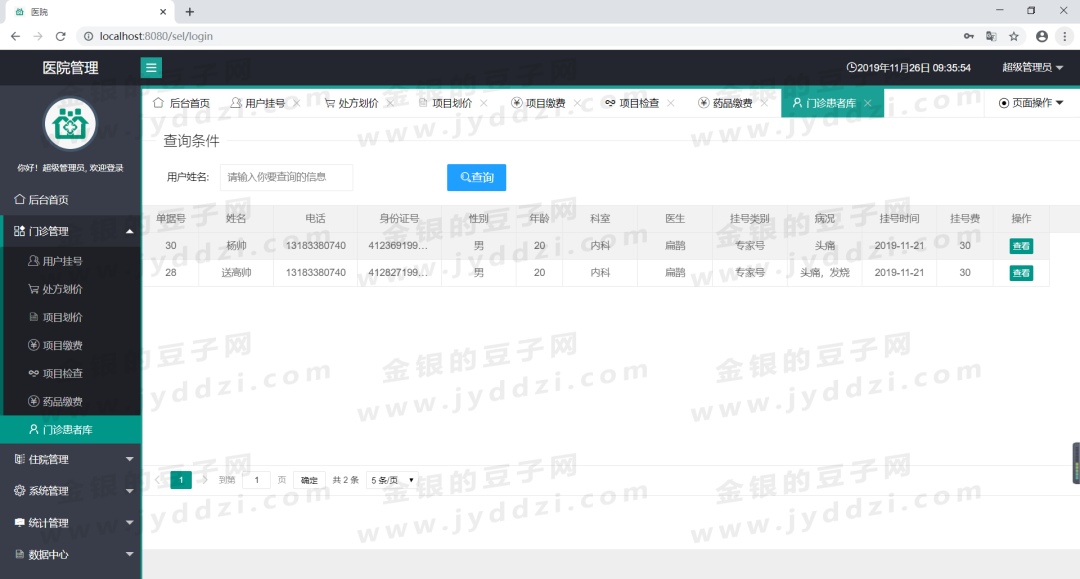The image size is (1080, 579).
Task: Close the 项目检查 tab
Action: point(671,103)
